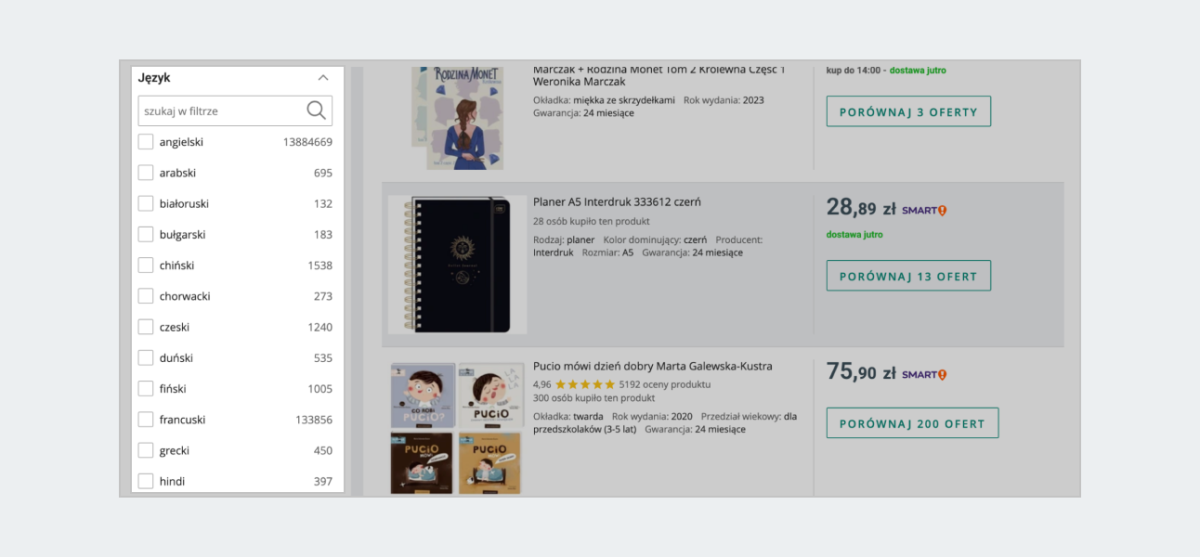Screen dimensions: 1200x557
Task: Click the five-star rating for Pucio book
Action: (x=585, y=384)
